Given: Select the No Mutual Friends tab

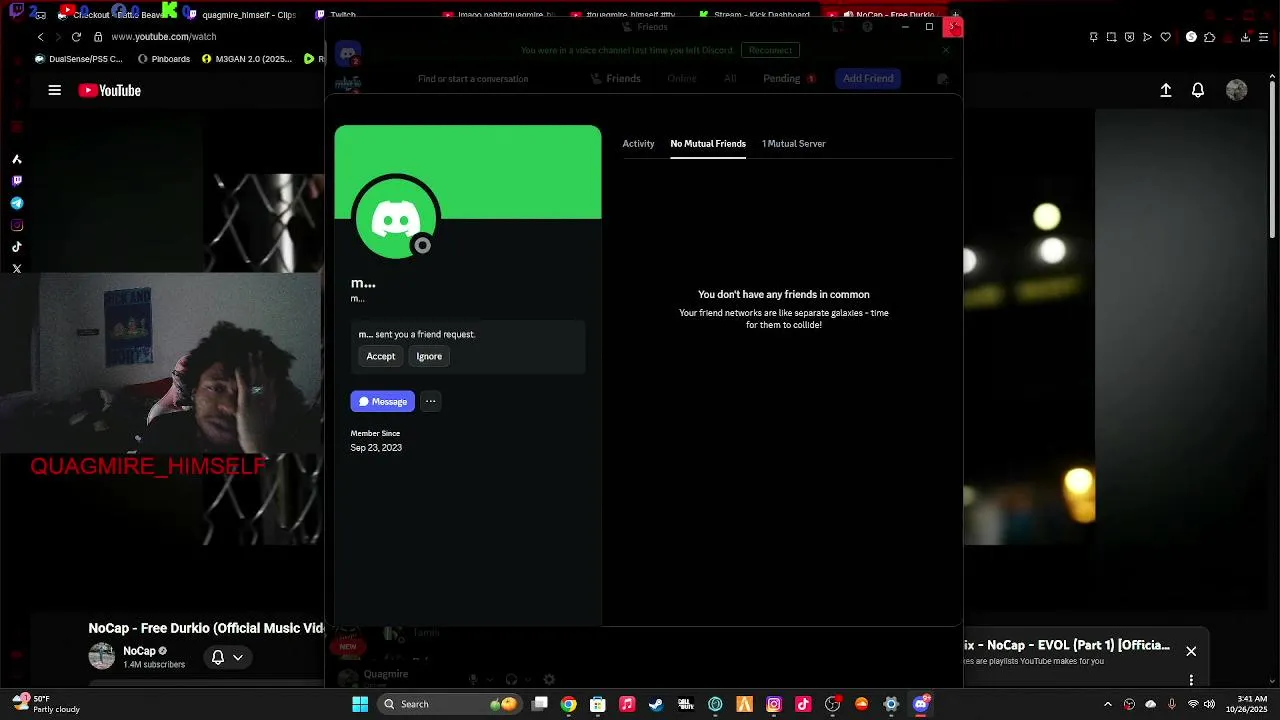Looking at the screenshot, I should 708,144.
